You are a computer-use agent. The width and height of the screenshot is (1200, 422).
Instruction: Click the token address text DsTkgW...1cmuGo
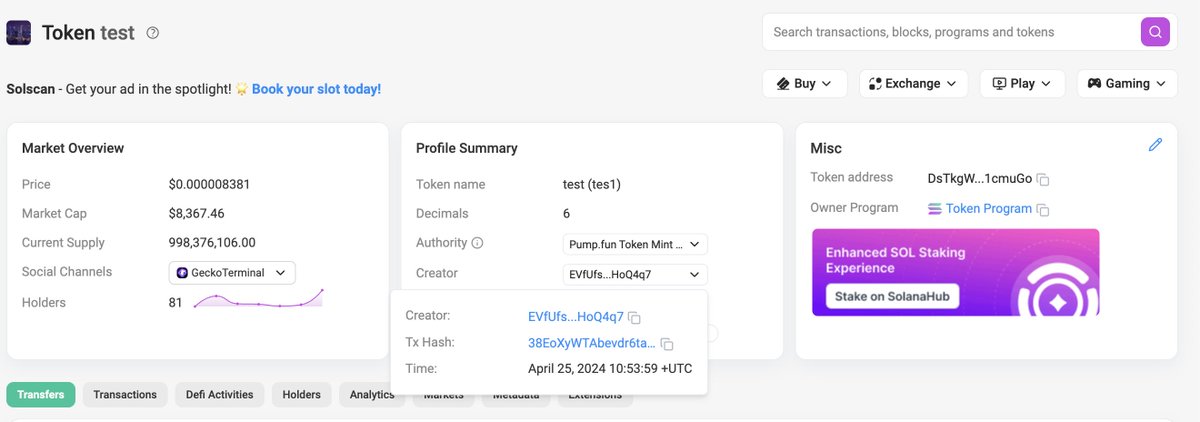click(x=980, y=179)
